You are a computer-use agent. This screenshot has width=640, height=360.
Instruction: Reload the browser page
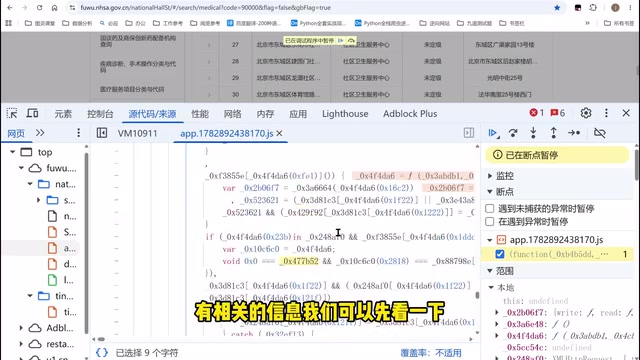[x=40, y=8]
